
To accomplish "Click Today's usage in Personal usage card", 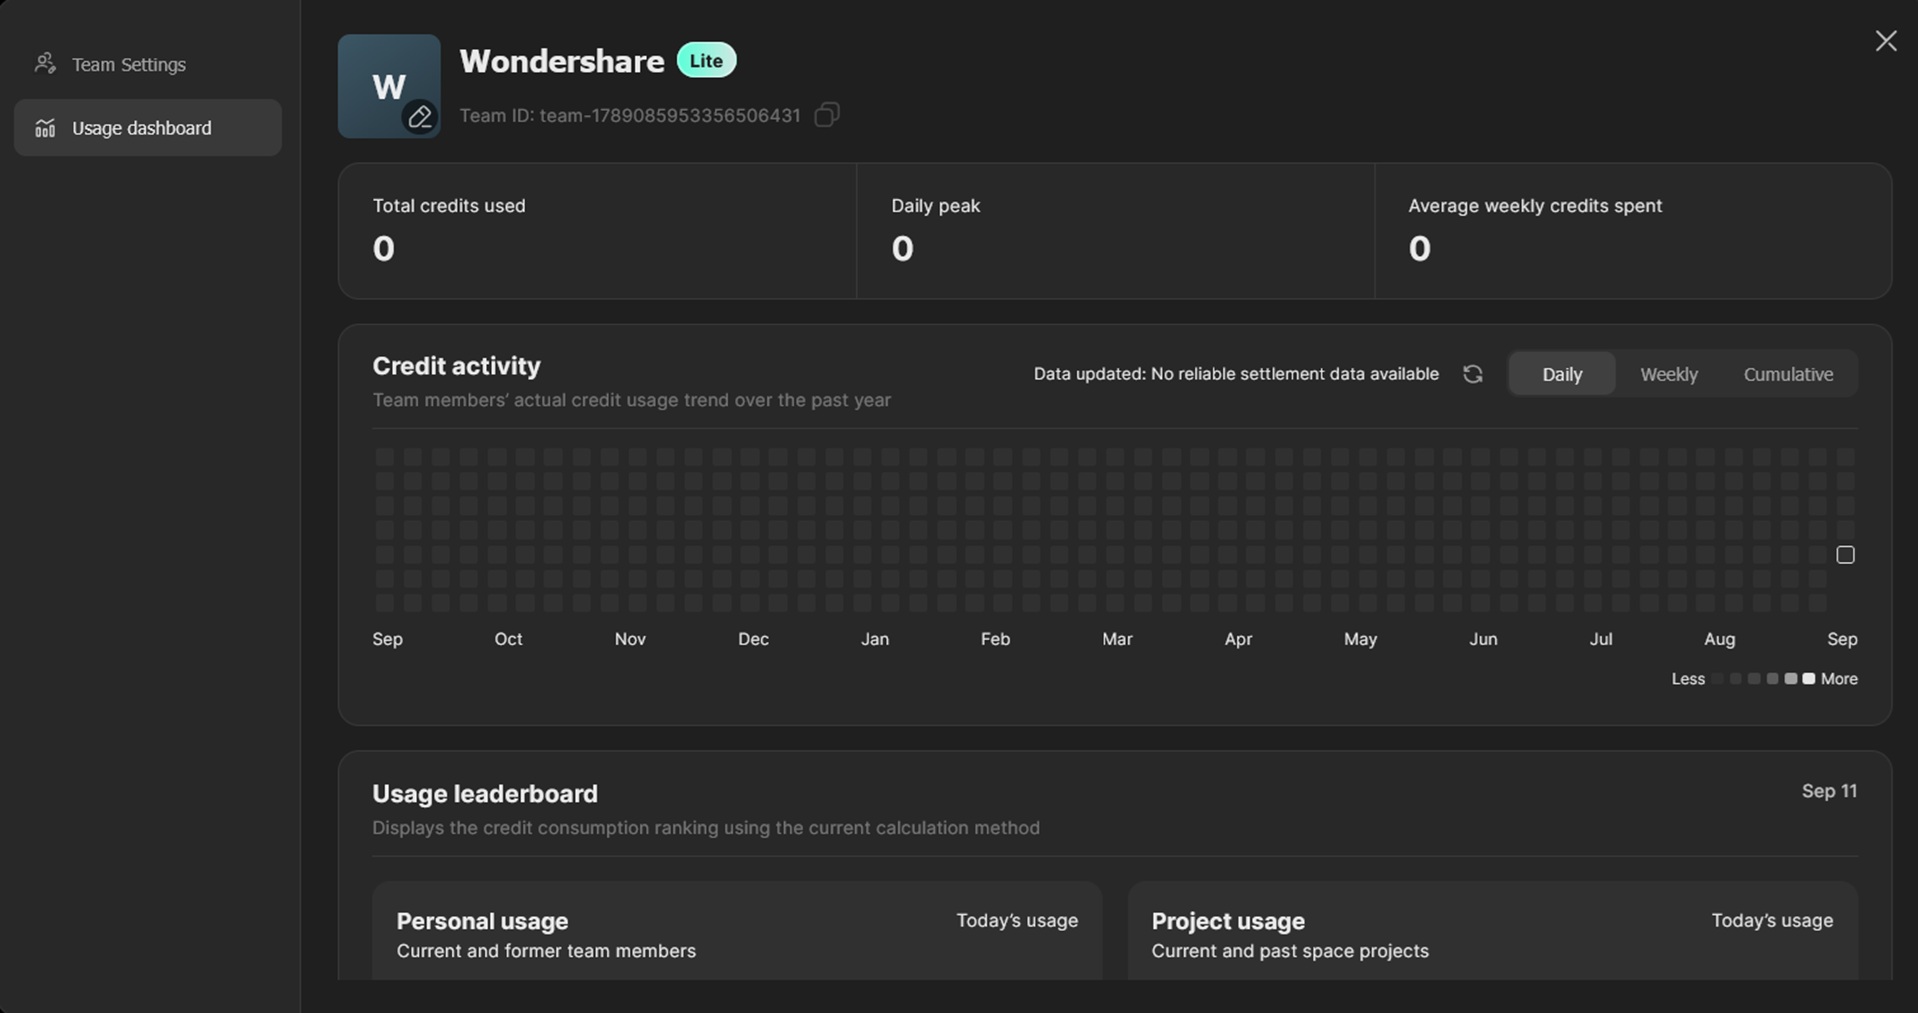I will coord(1017,921).
